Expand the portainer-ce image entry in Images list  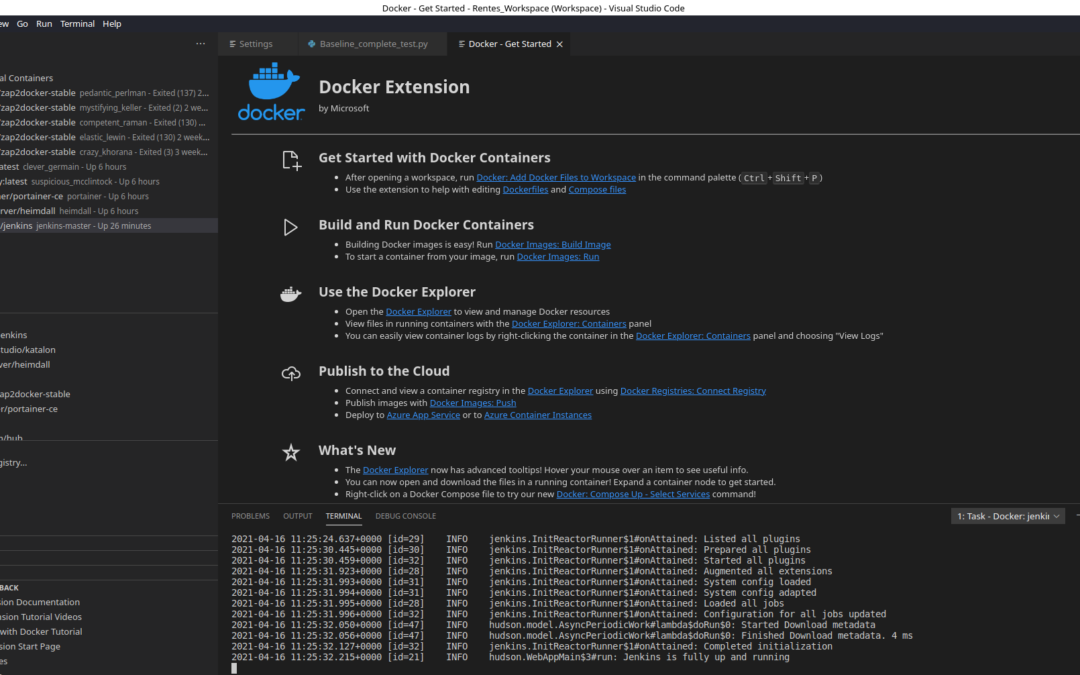click(109, 409)
